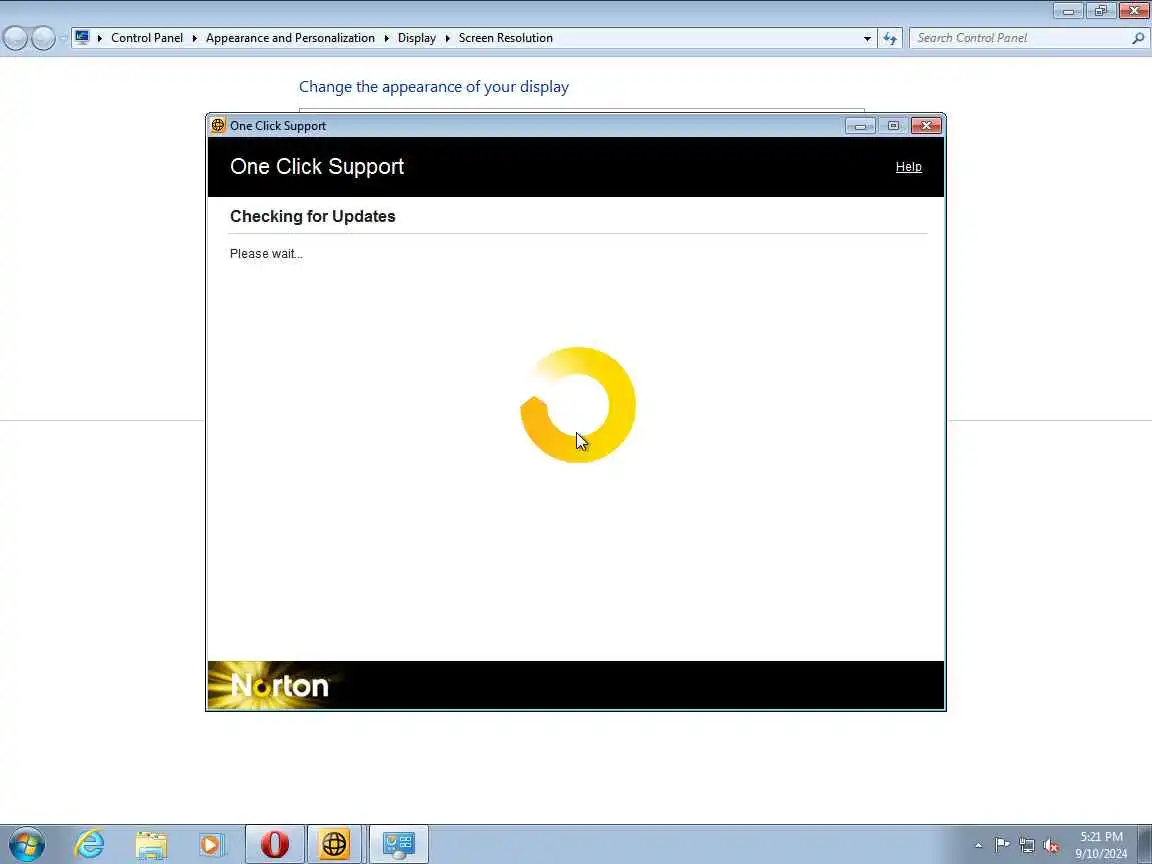Click the Norton globe icon in title bar
The image size is (1152, 864).
coord(218,125)
